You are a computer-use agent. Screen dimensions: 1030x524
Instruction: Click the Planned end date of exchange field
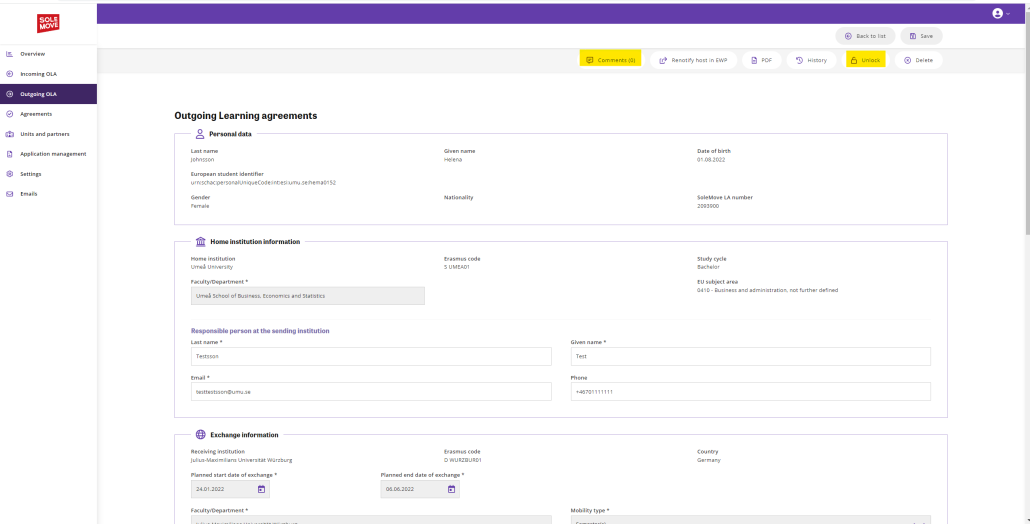tap(420, 489)
